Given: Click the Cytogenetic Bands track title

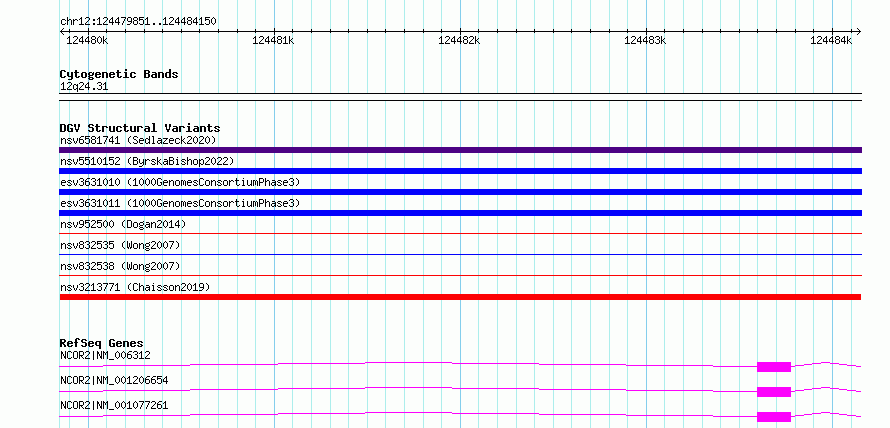Looking at the screenshot, I should click(x=119, y=74).
